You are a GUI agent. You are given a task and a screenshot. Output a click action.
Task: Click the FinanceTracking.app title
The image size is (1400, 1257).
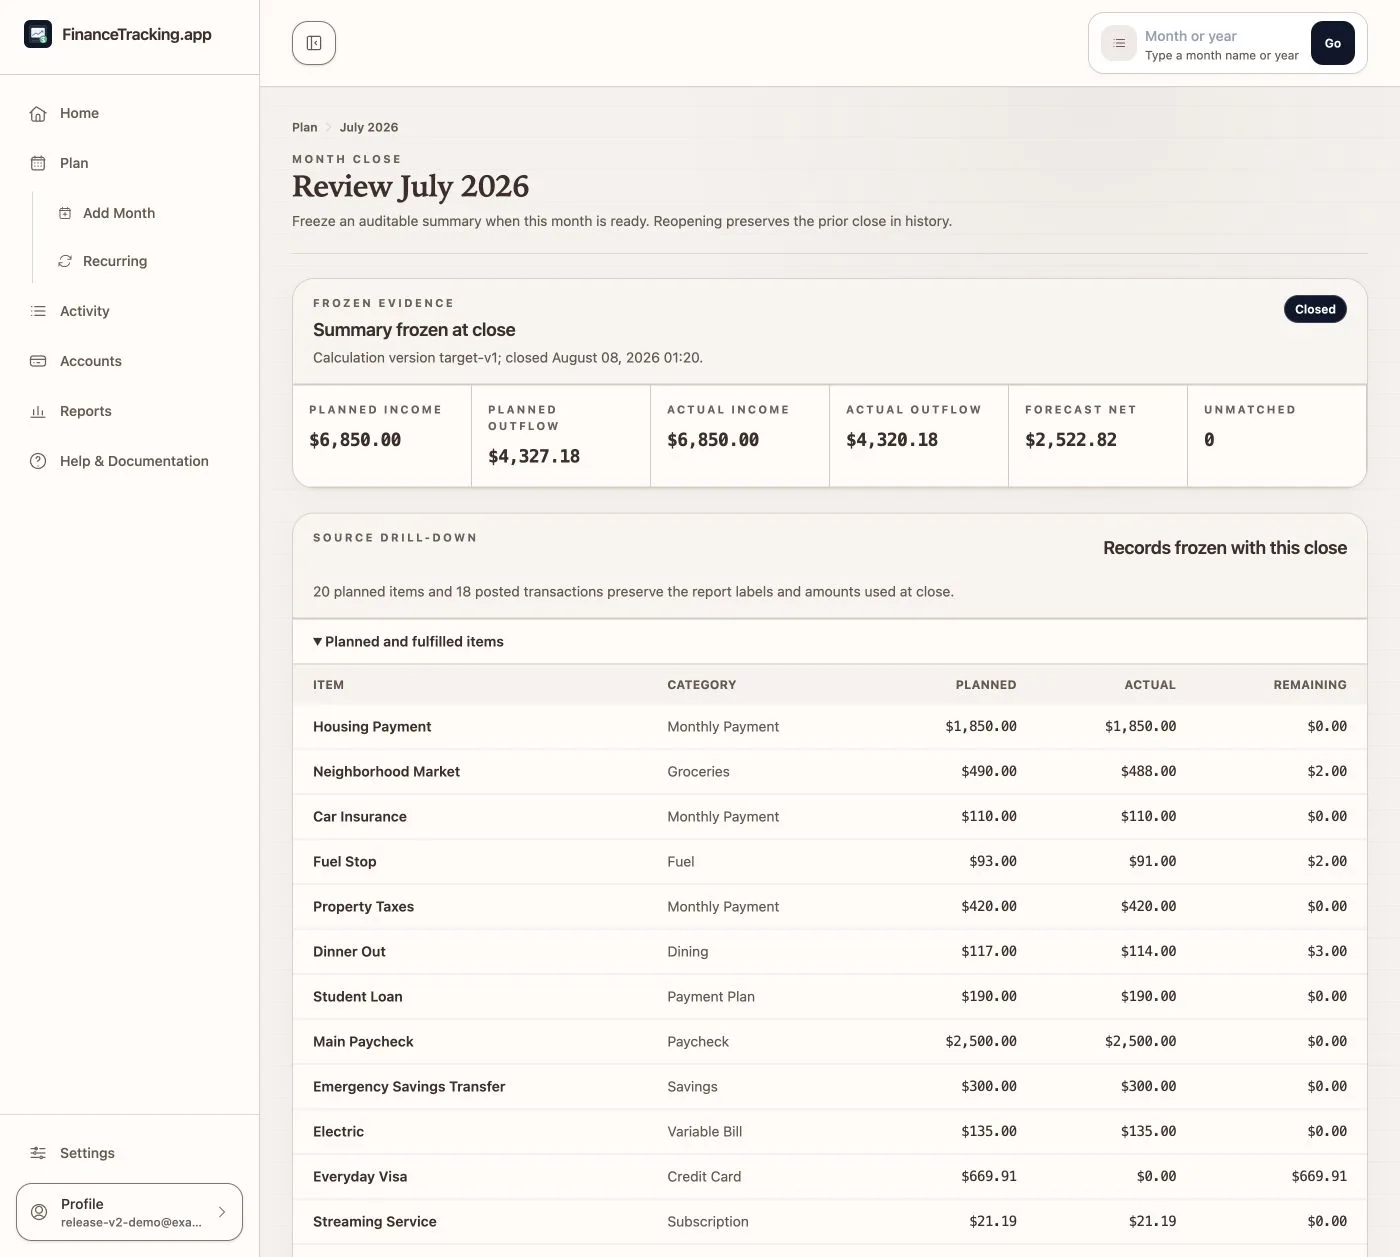point(137,34)
